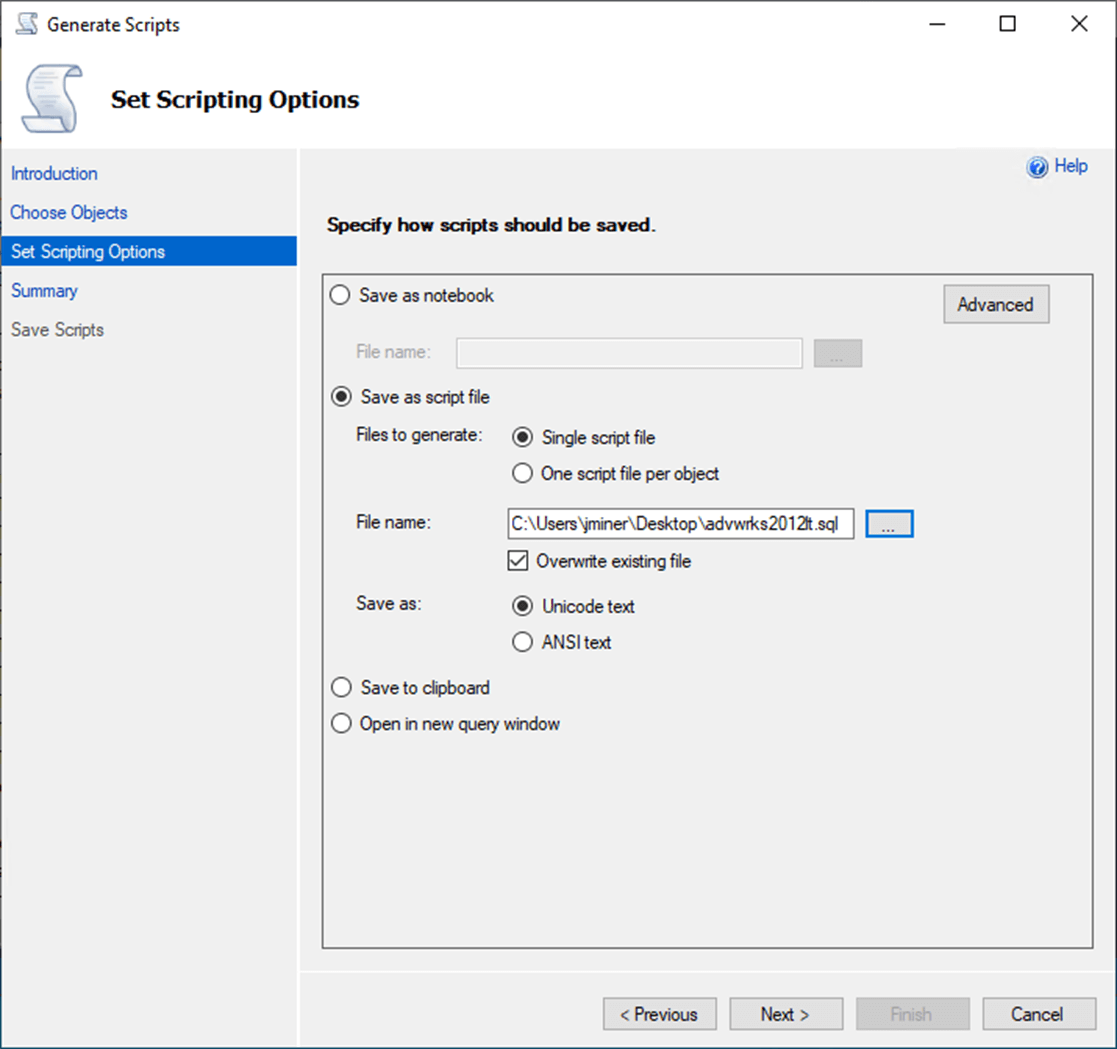Browse for script file with ellipsis button
1117x1049 pixels.
tap(889, 523)
